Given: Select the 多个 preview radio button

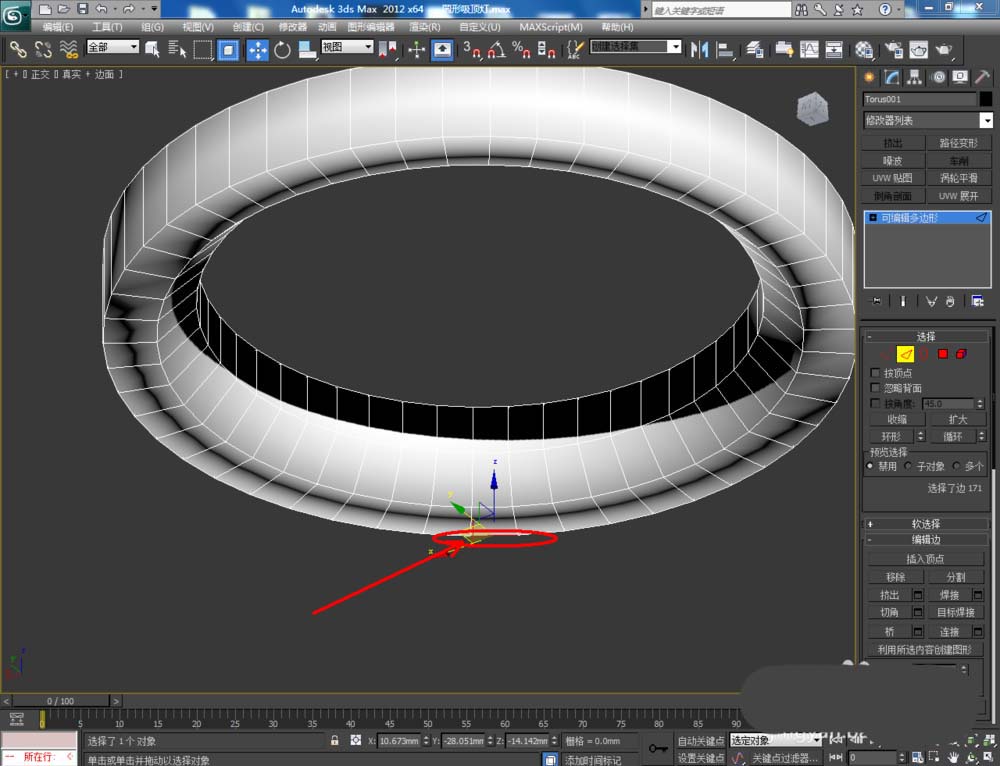Looking at the screenshot, I should click(955, 466).
